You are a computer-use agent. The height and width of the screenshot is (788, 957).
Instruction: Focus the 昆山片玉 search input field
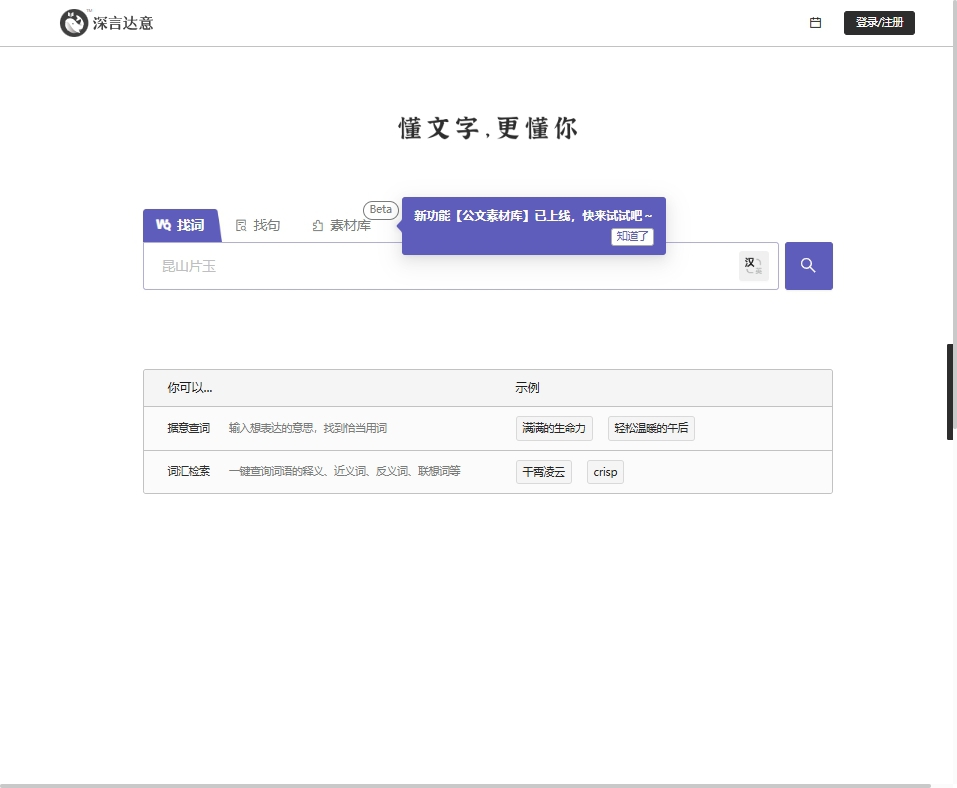440,266
